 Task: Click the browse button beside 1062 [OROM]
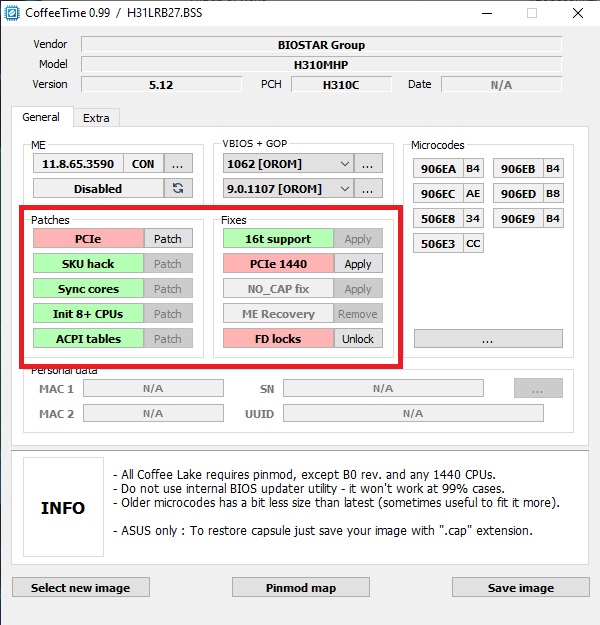(x=368, y=163)
